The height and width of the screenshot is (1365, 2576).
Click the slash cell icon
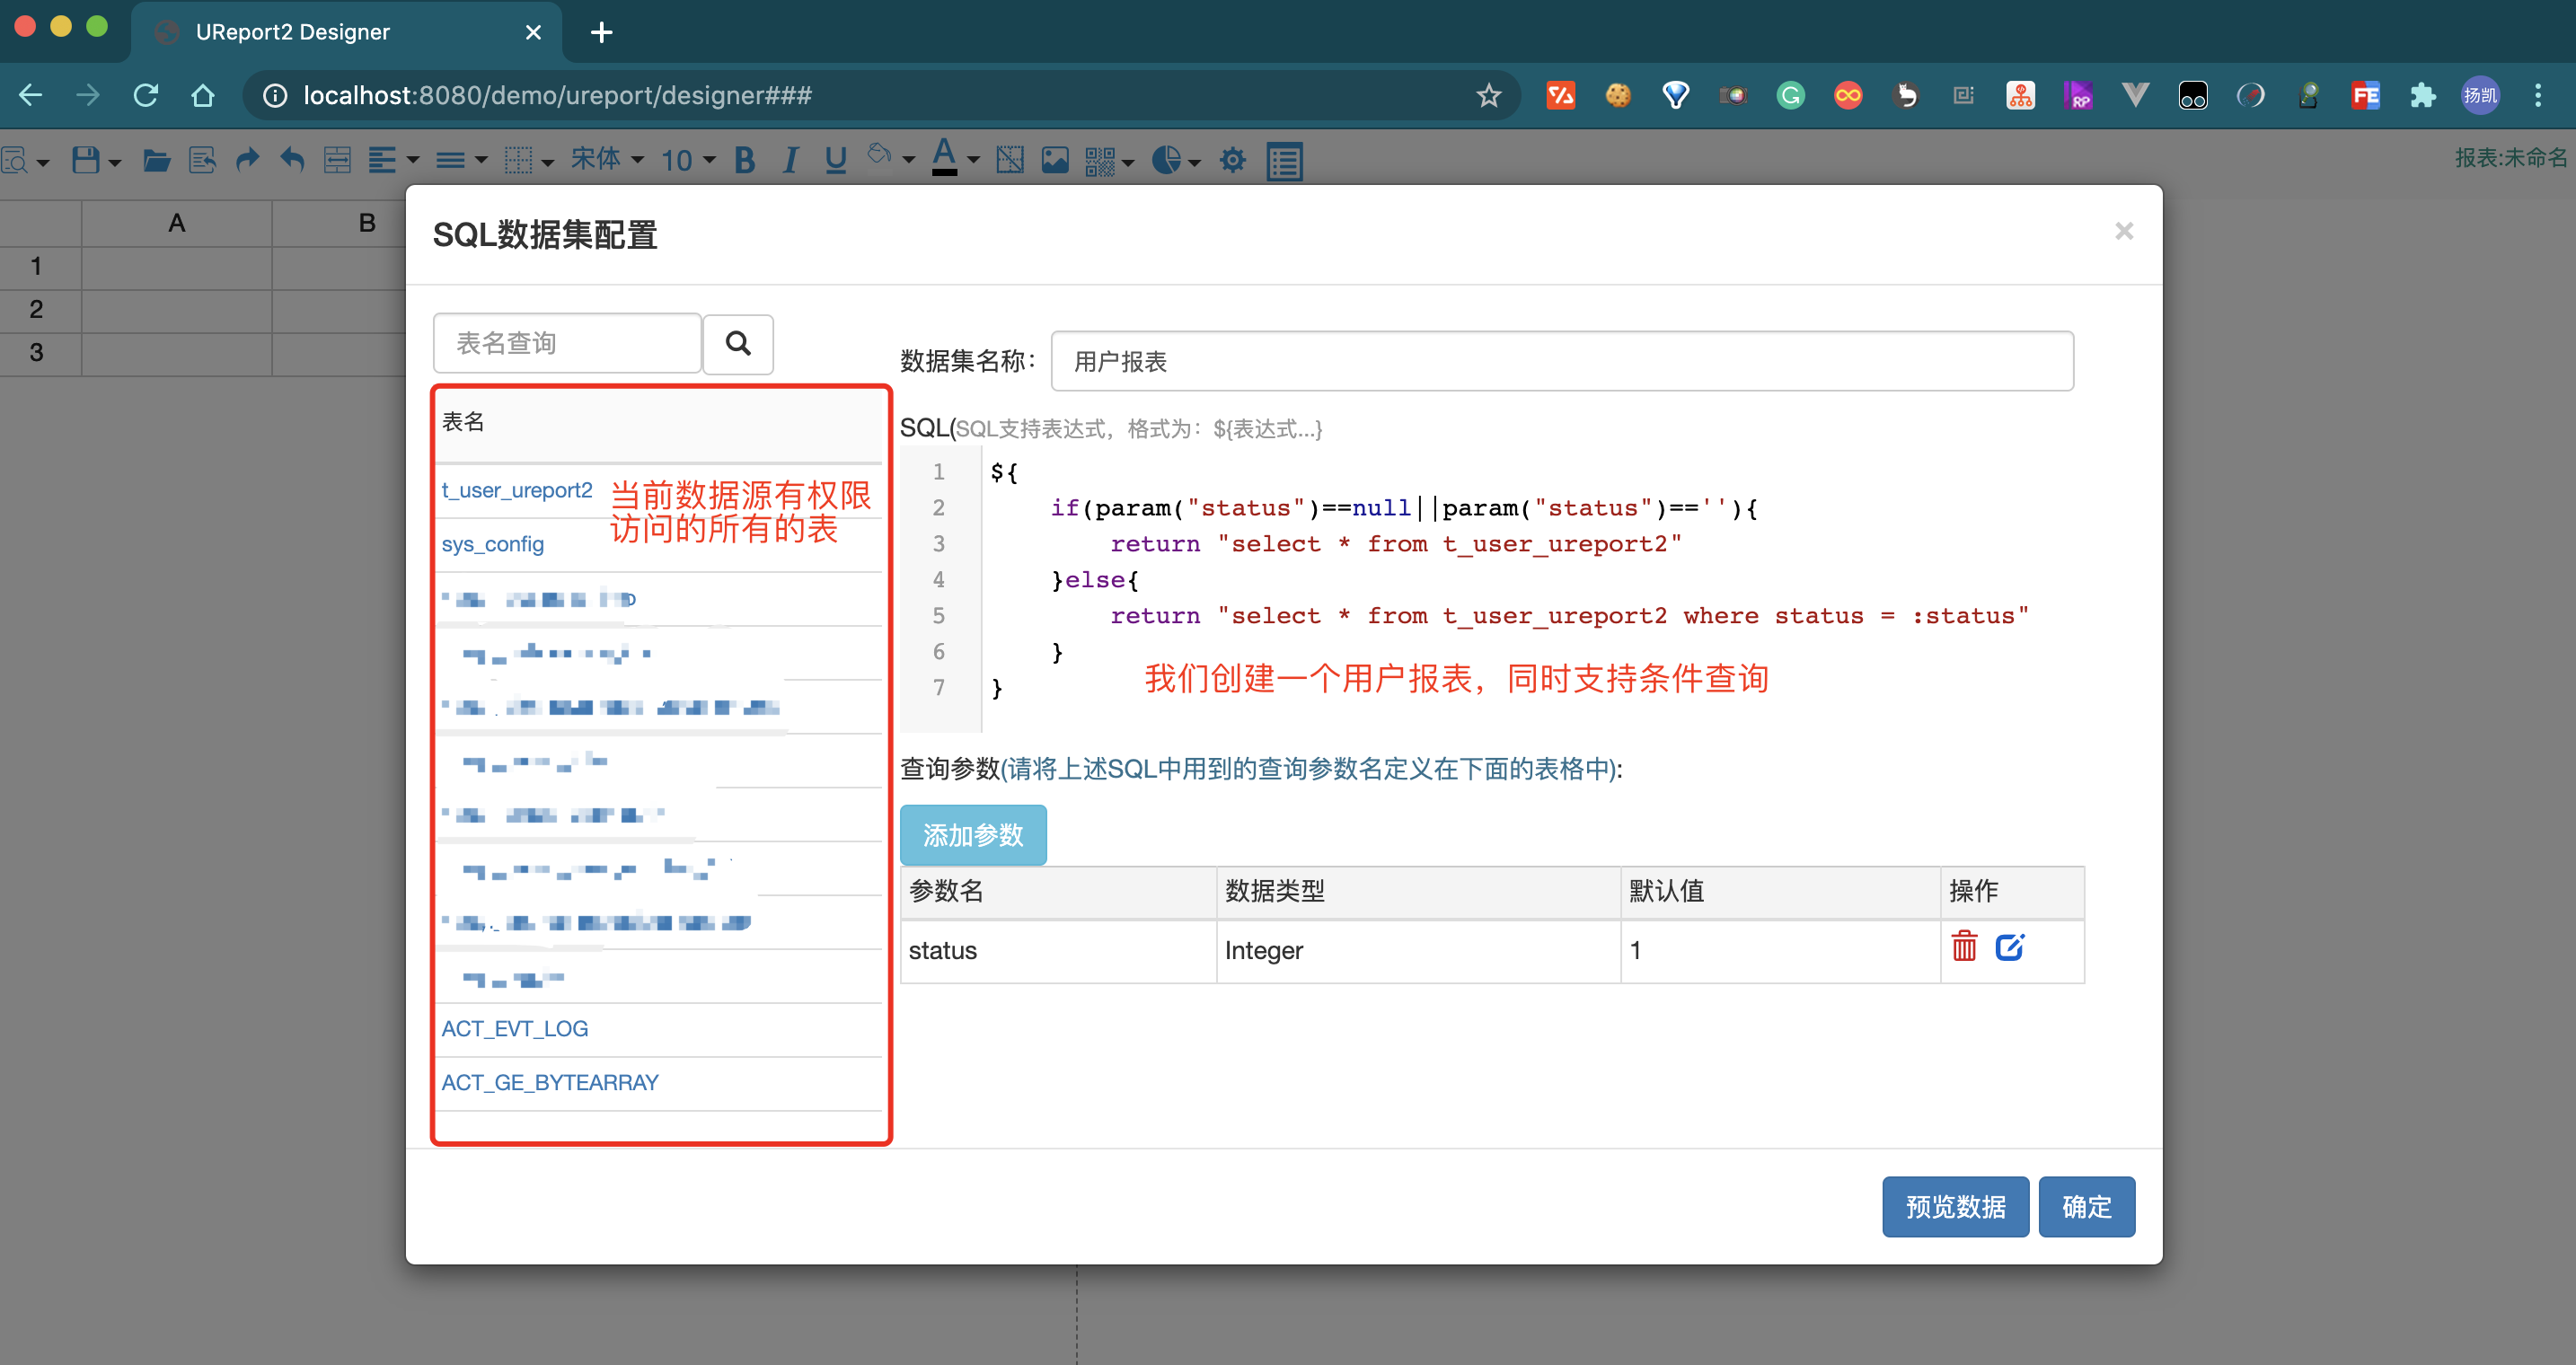[x=1010, y=160]
